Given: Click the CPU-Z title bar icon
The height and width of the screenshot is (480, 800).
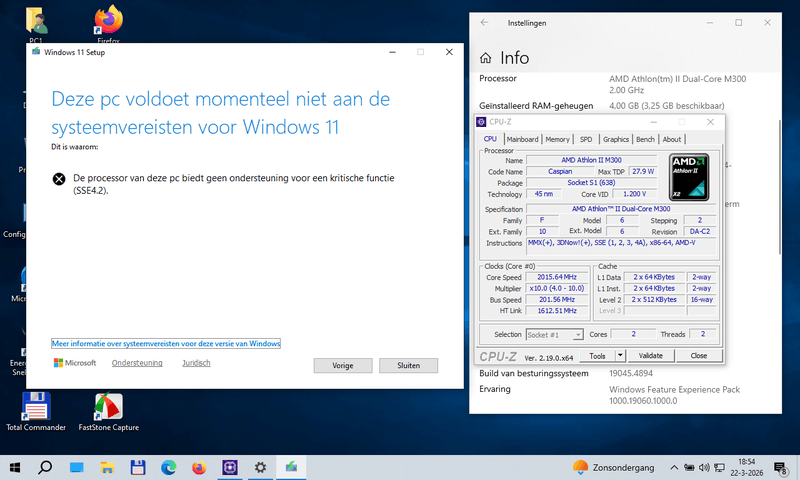Looking at the screenshot, I should click(x=481, y=122).
